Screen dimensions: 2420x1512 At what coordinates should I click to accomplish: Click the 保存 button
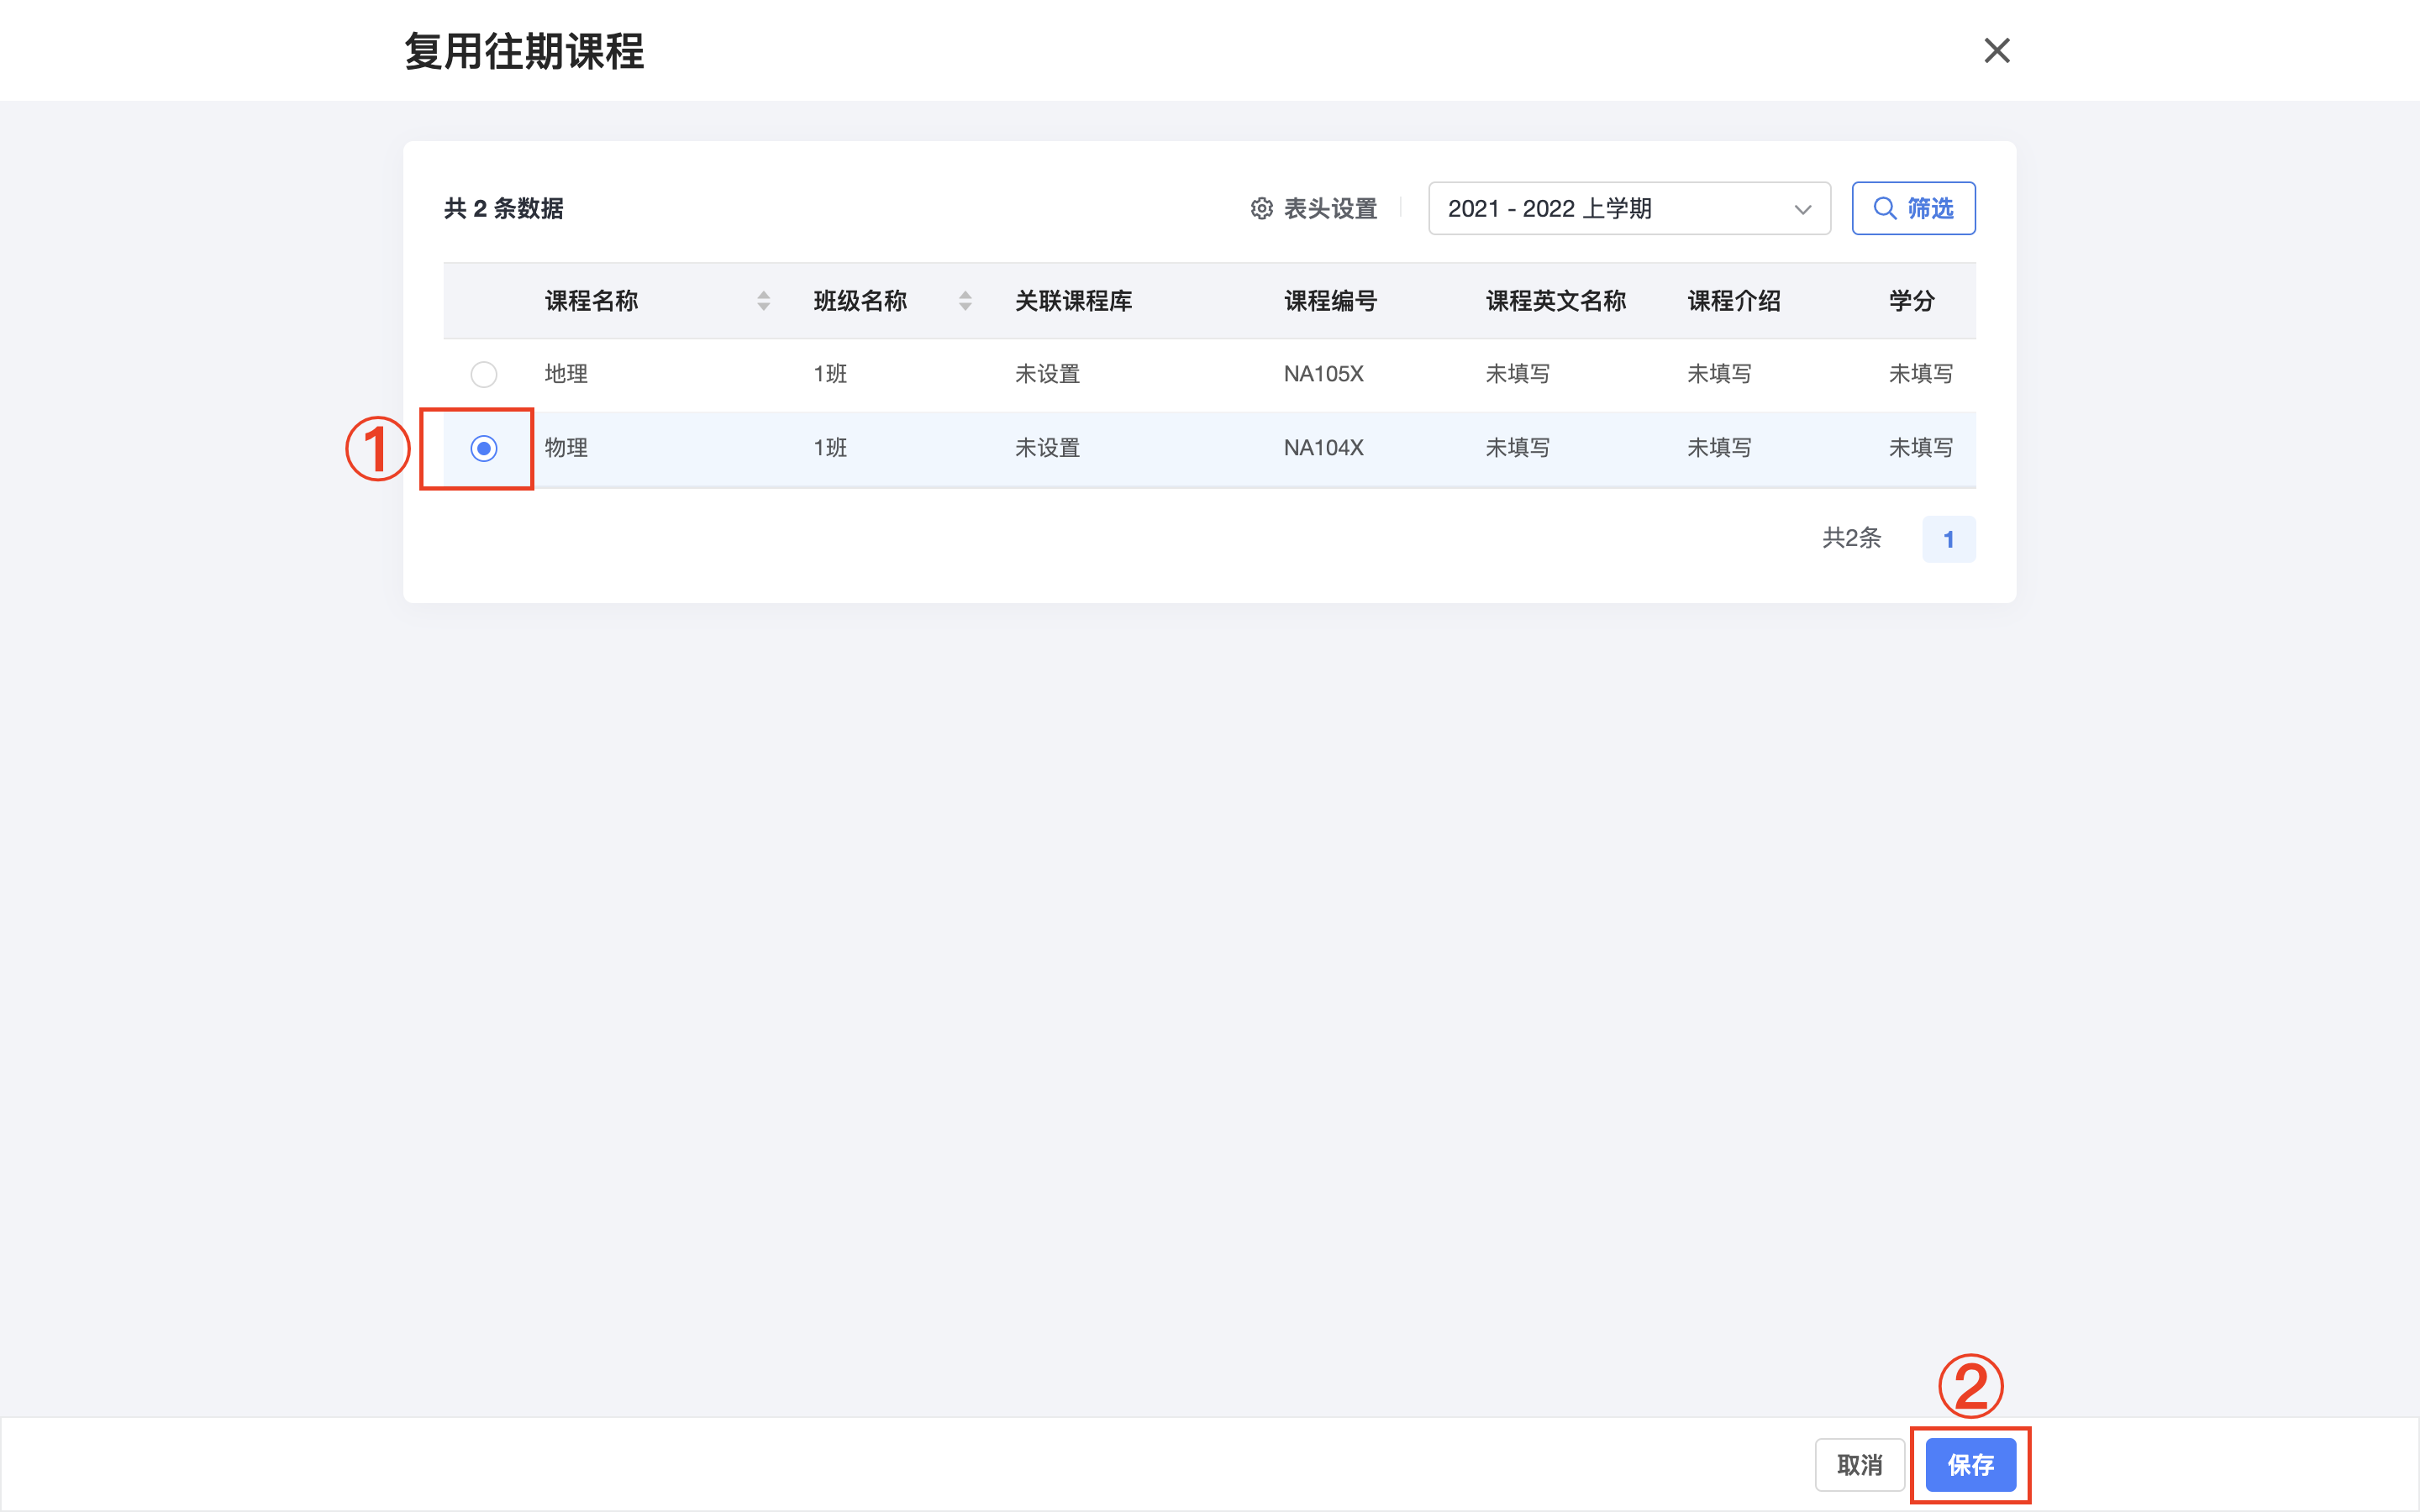(1970, 1465)
